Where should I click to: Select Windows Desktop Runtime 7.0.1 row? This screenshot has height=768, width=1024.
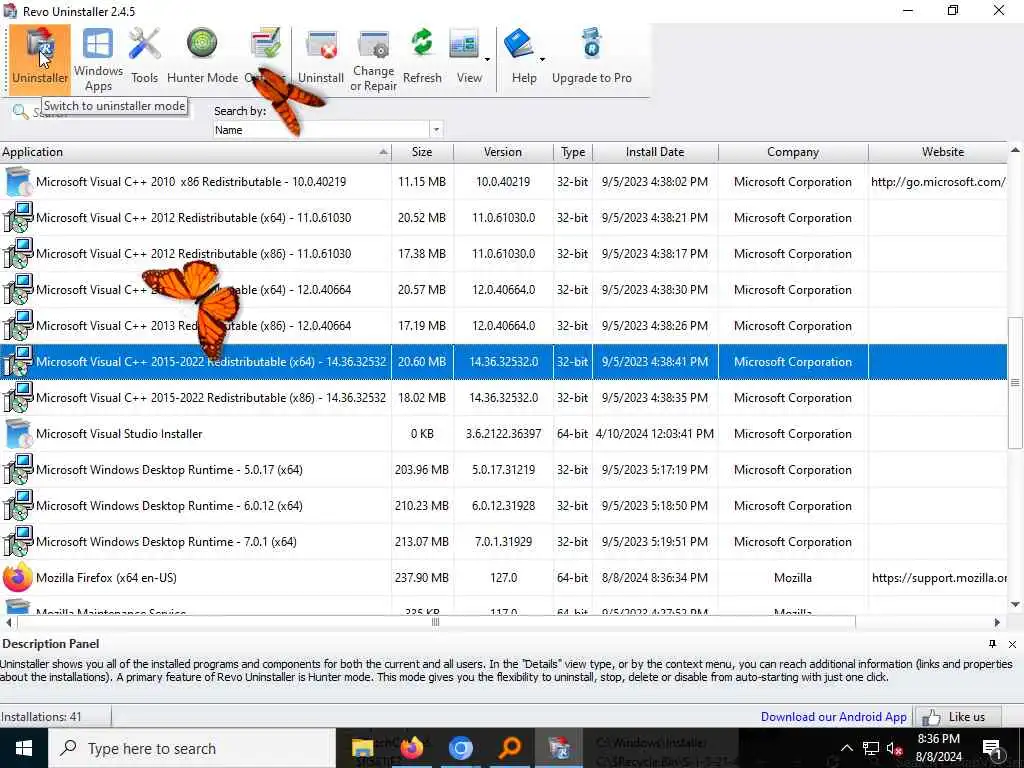click(x=504, y=541)
